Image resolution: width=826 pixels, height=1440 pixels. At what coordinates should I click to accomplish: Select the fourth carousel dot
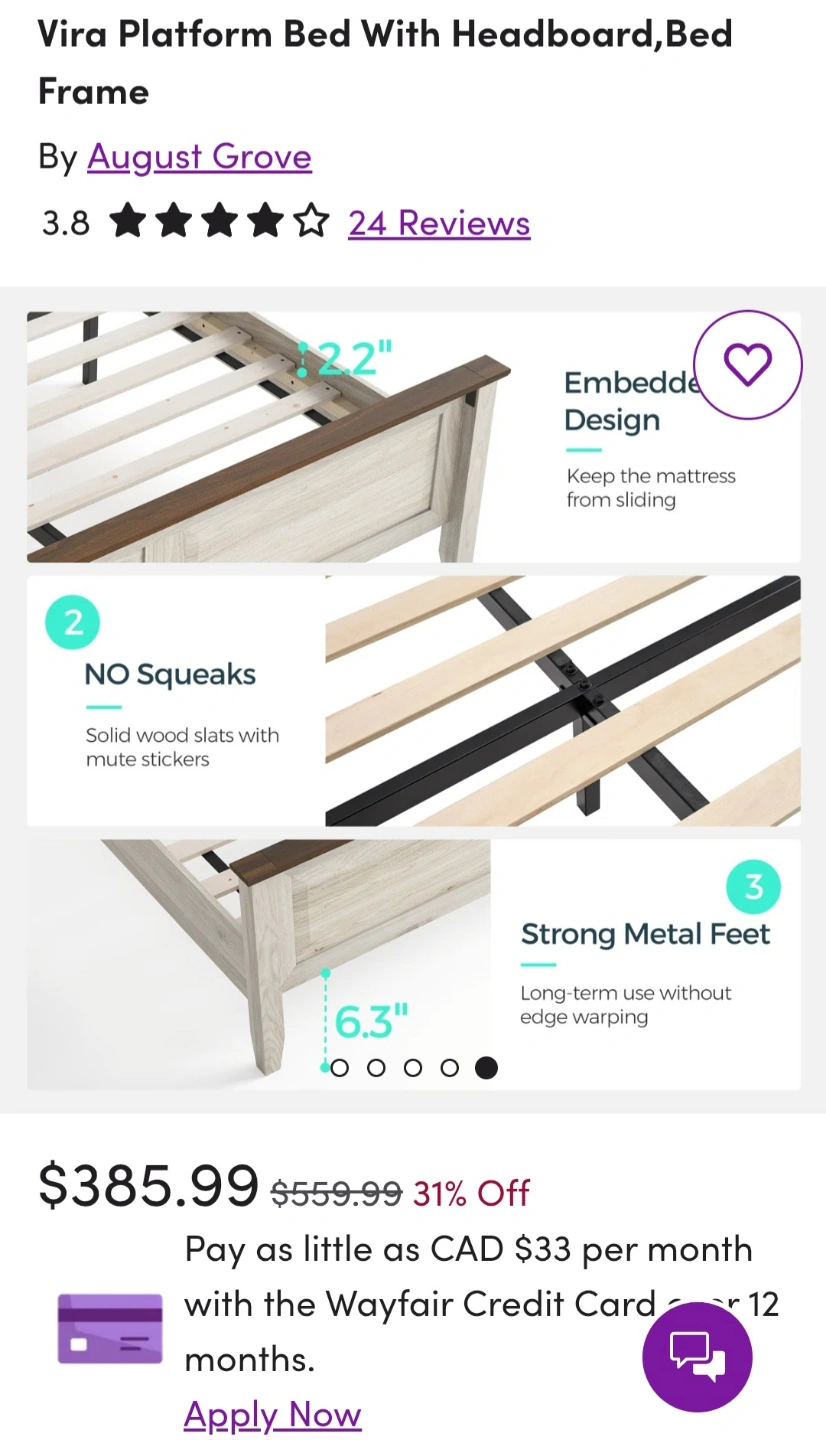pos(450,1068)
